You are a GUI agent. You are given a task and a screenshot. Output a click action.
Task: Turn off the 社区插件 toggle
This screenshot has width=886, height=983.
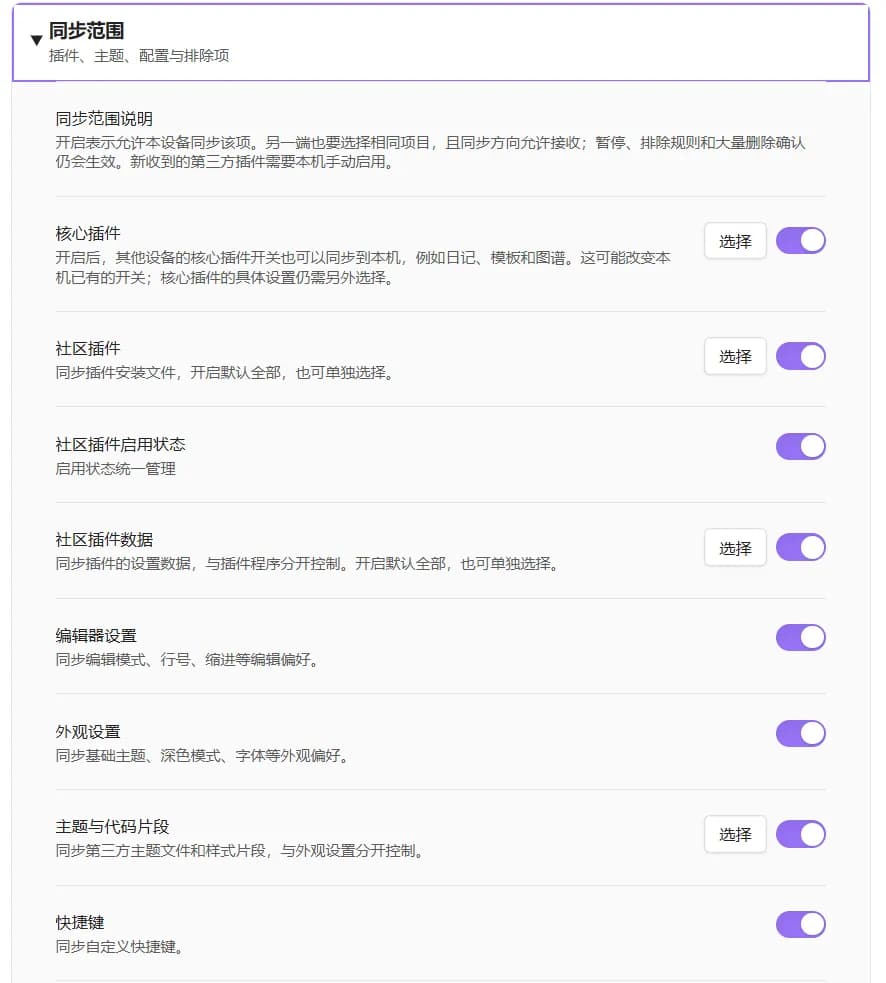(x=801, y=356)
